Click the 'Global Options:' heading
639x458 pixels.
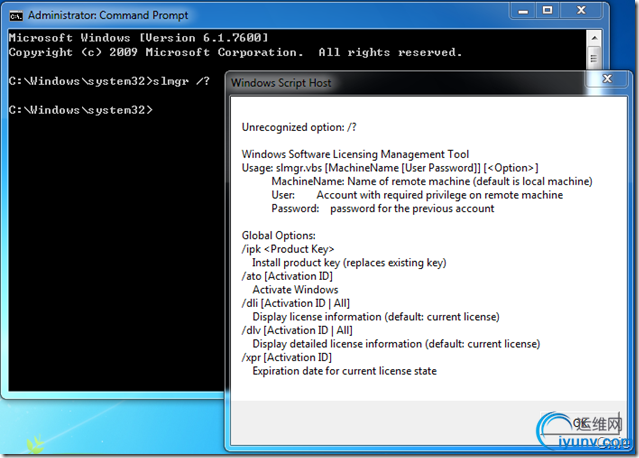(x=279, y=236)
